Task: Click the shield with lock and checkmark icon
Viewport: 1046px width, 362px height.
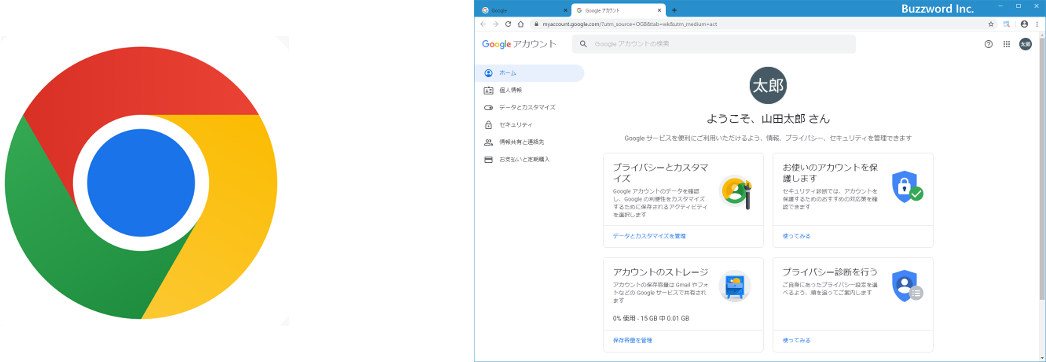Action: coord(907,187)
